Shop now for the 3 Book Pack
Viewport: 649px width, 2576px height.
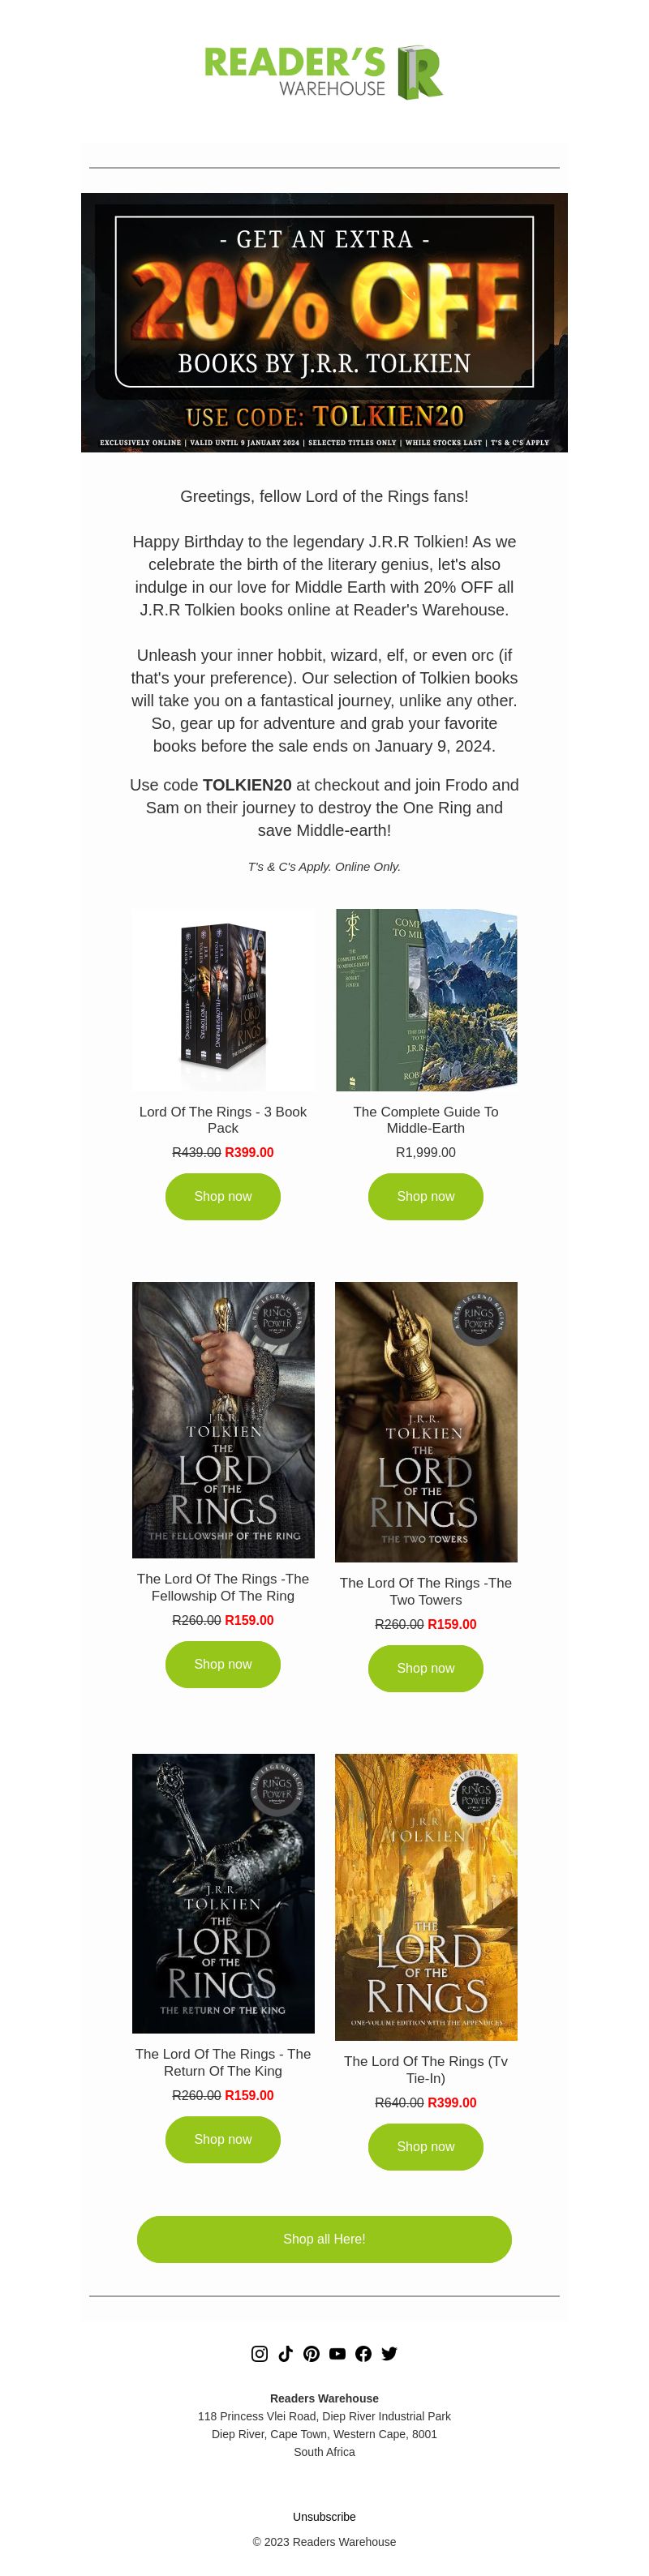pyautogui.click(x=223, y=1196)
